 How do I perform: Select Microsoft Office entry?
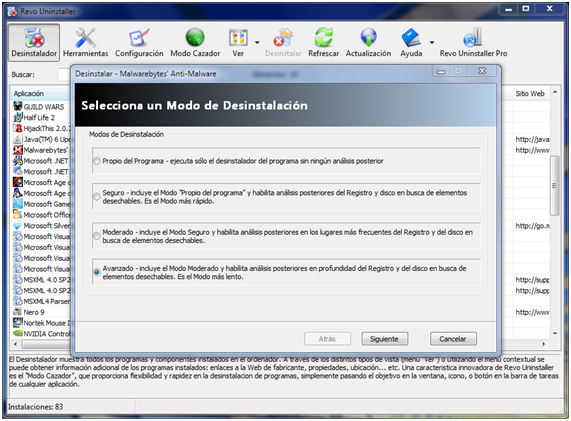pos(41,215)
